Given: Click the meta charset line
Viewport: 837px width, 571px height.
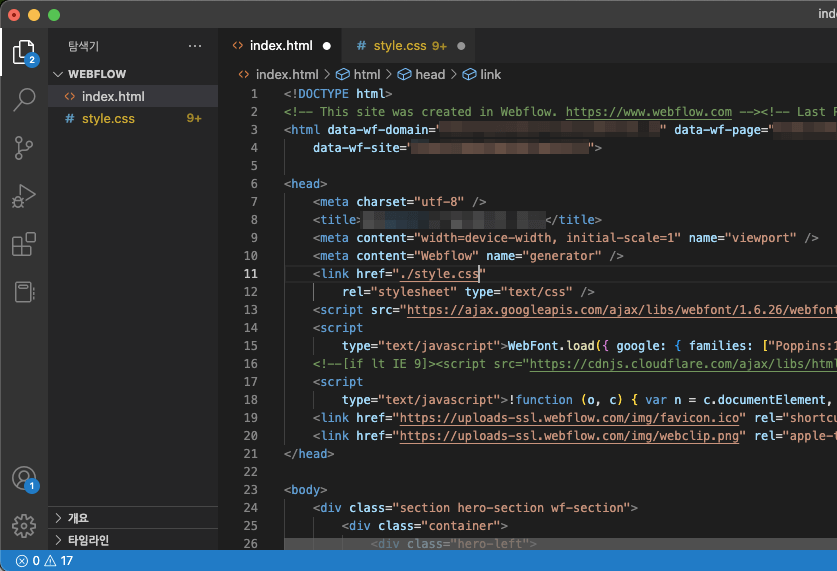Looking at the screenshot, I should pos(399,202).
